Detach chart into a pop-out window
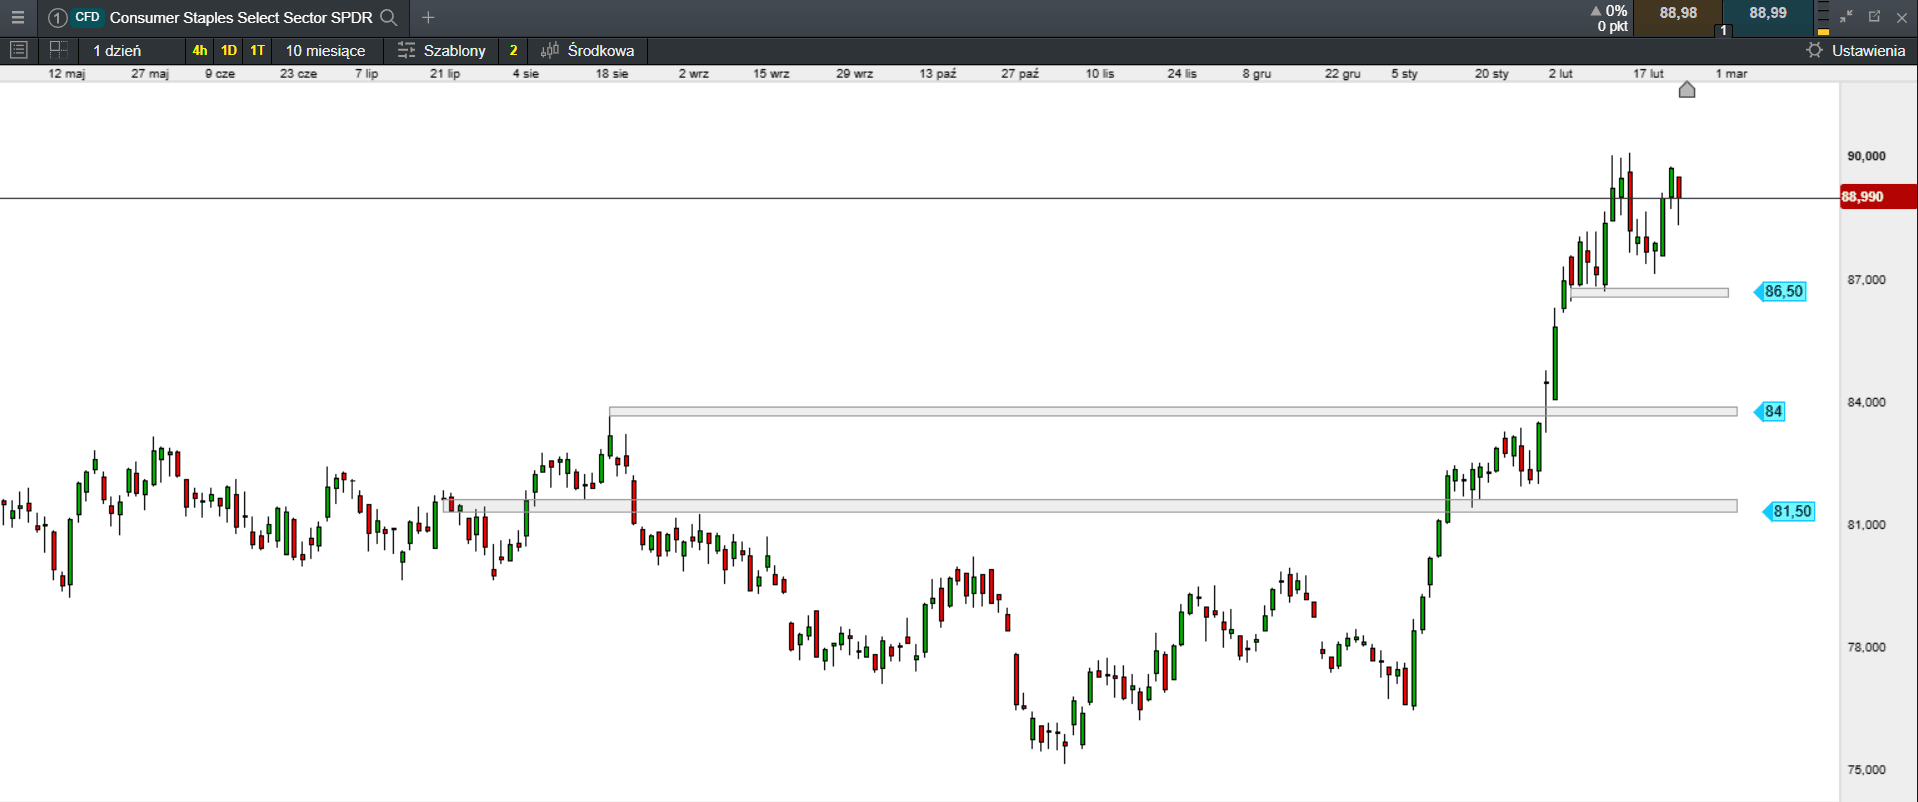 click(1874, 17)
